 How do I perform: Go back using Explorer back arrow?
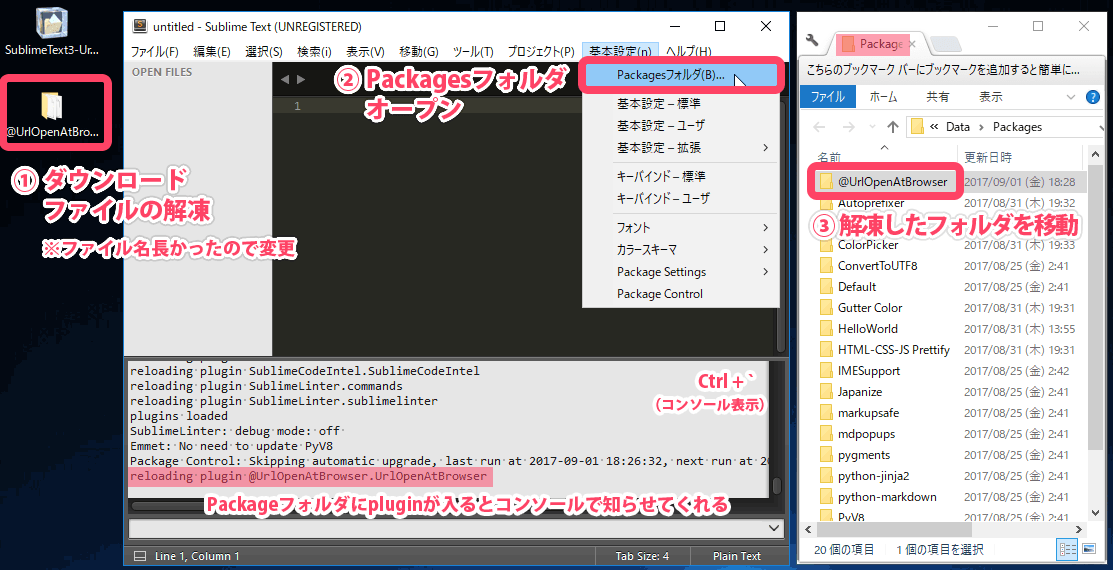pos(818,127)
